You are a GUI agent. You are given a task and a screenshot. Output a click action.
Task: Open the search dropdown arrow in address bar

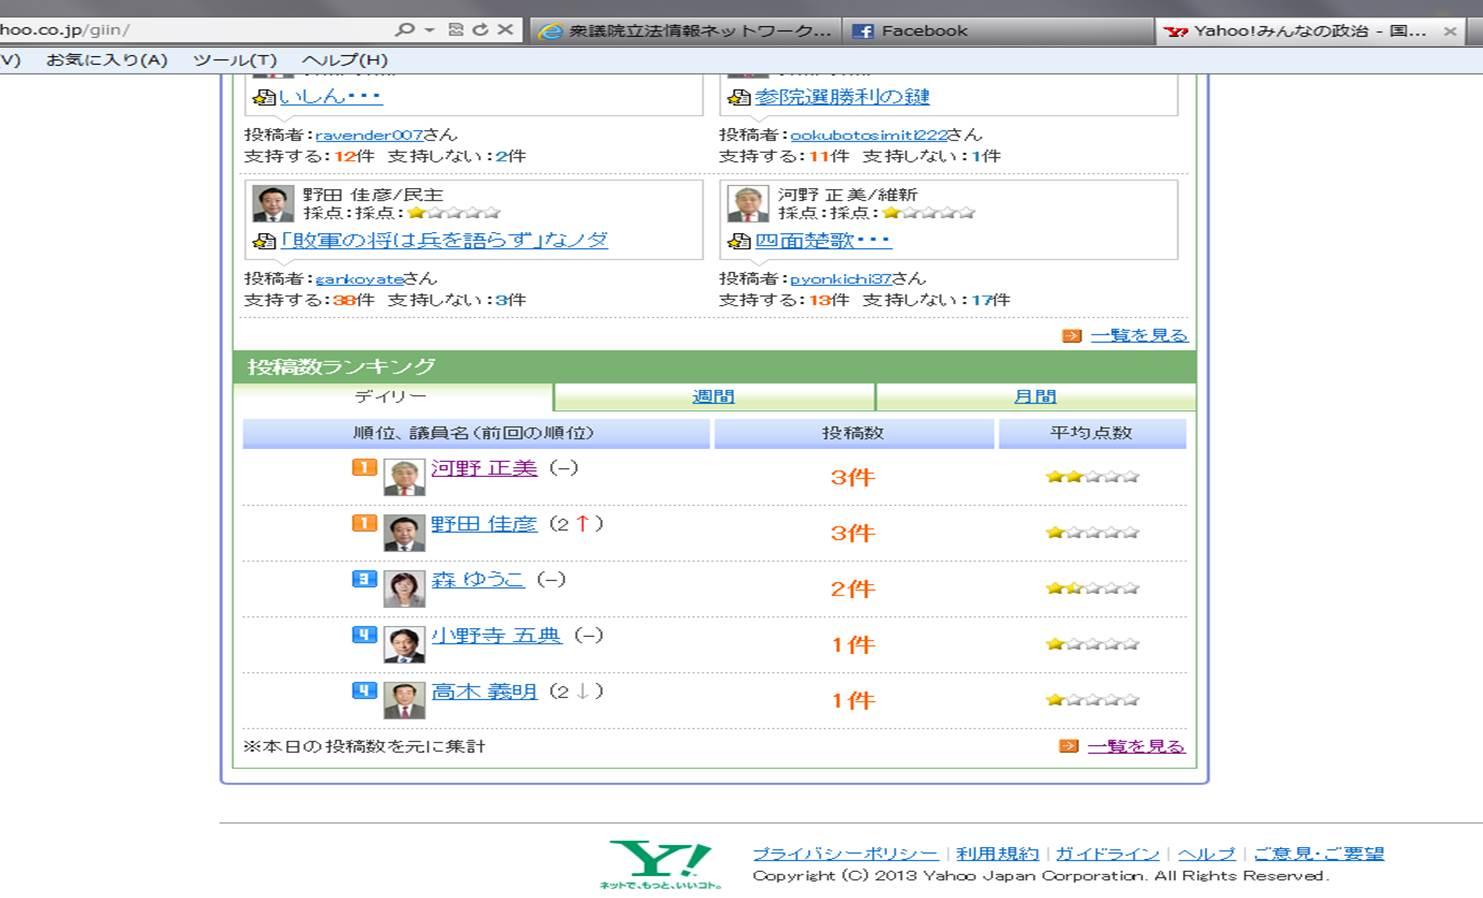click(429, 30)
